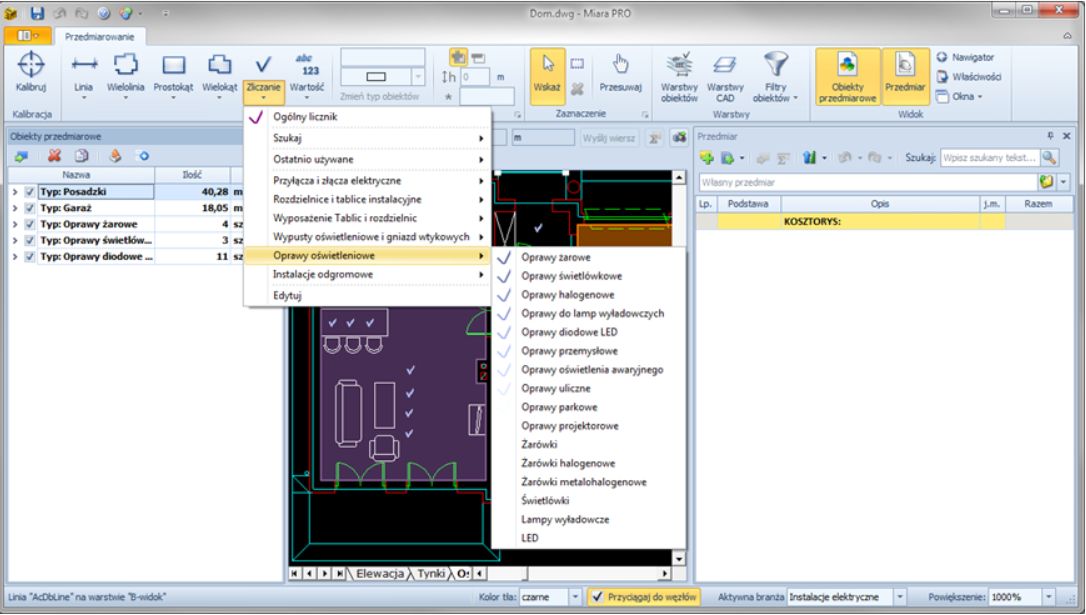Expand the Typ: Garaż row
The height and width of the screenshot is (615, 1086).
pyautogui.click(x=15, y=208)
